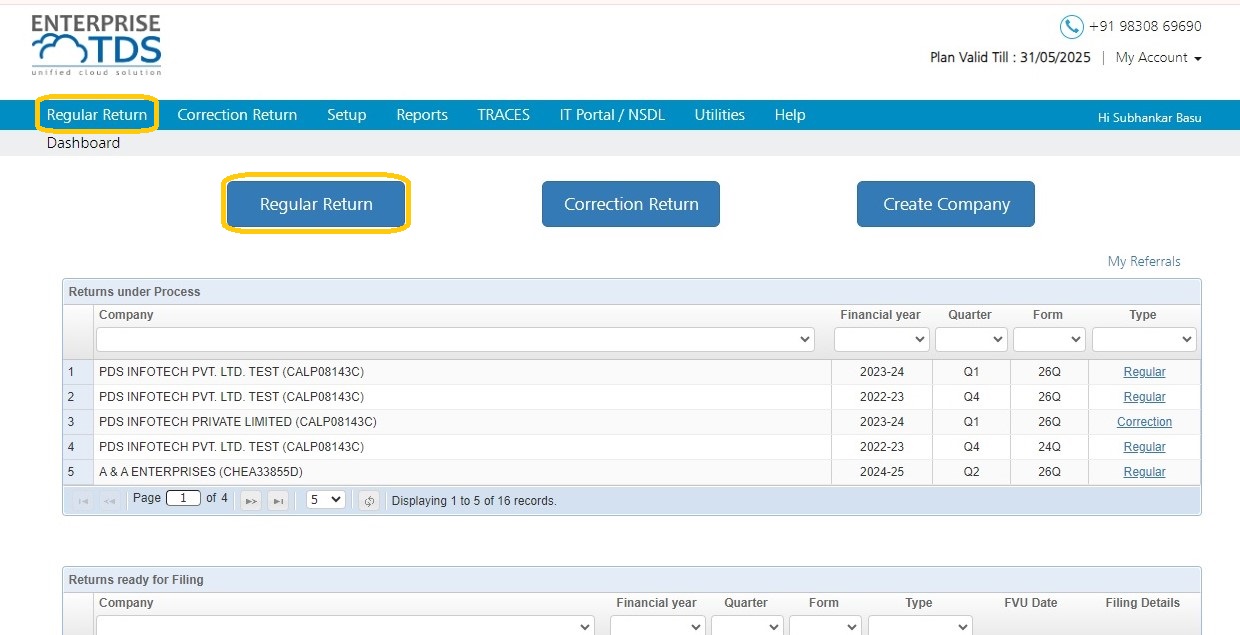The height and width of the screenshot is (635, 1240).
Task: Open Correction link for PDS INFOTECH PRIVATE LIMITED
Action: (x=1144, y=422)
